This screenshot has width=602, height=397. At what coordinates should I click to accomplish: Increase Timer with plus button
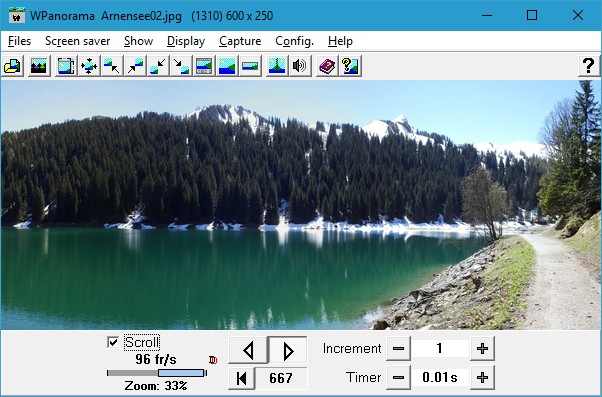[482, 377]
